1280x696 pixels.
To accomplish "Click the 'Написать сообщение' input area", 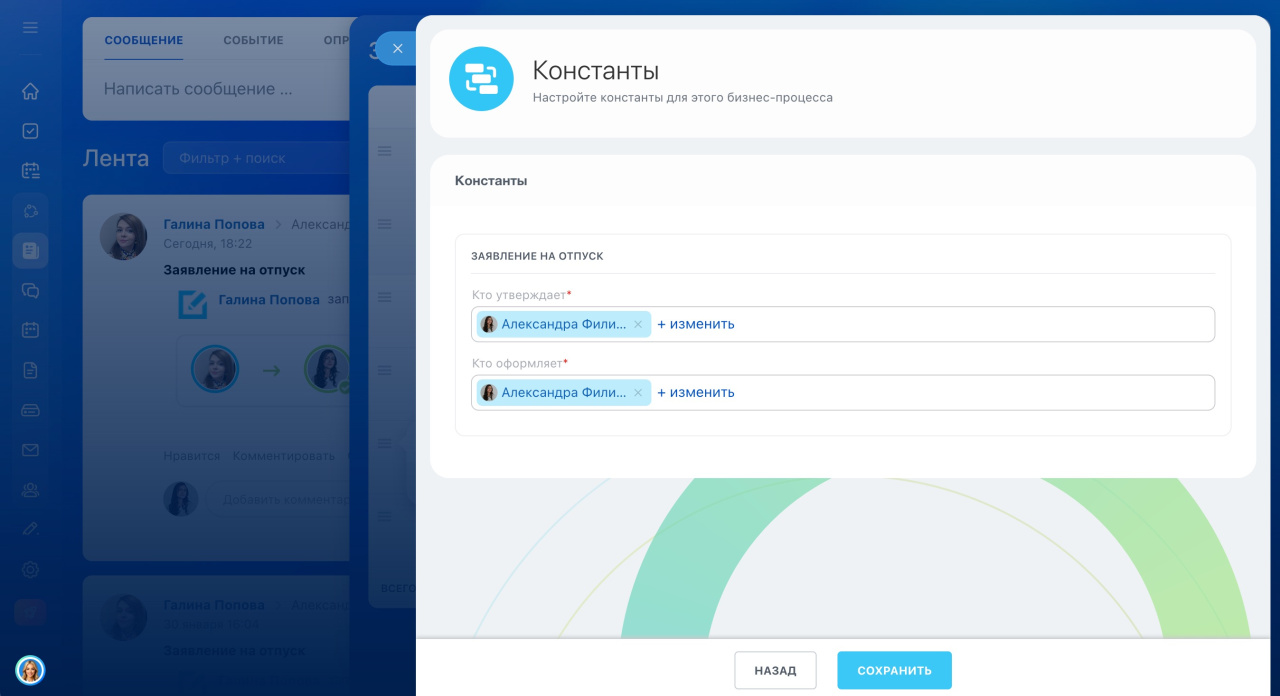I will 198,89.
